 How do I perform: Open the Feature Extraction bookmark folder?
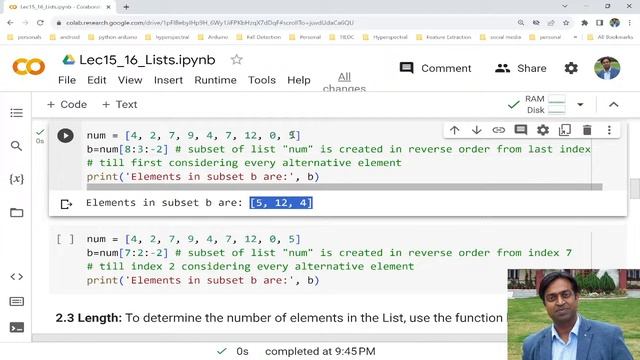click(444, 37)
